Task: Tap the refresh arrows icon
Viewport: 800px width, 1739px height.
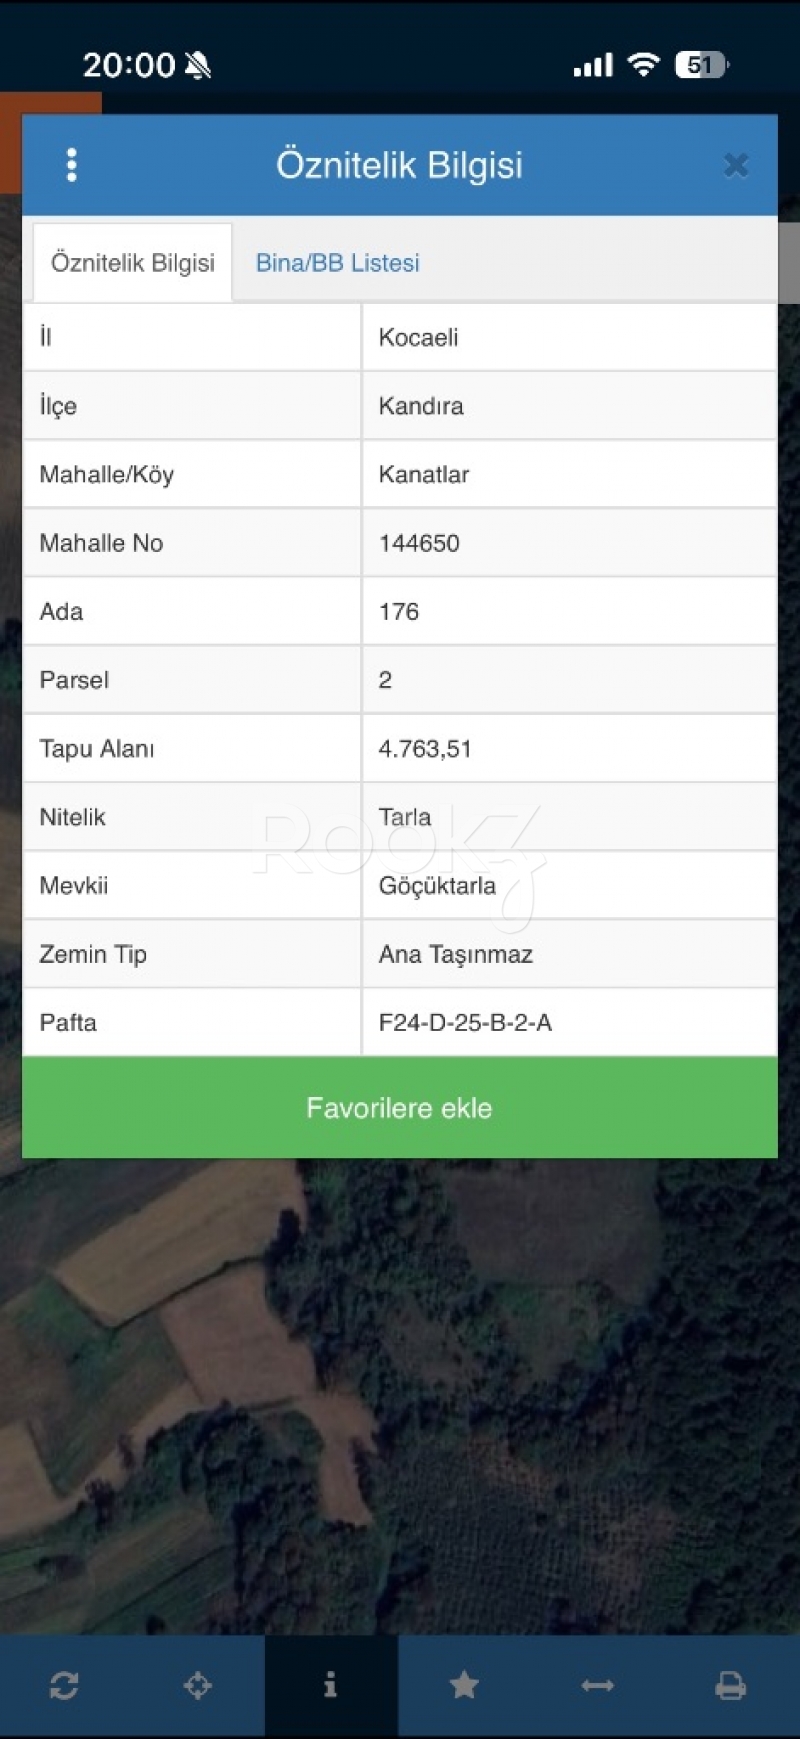Action: tap(65, 1685)
